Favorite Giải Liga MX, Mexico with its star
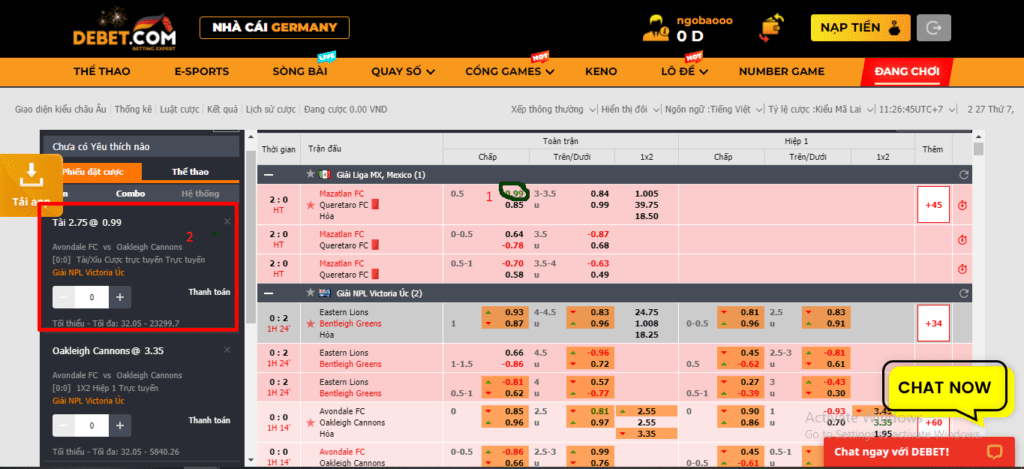 [x=310, y=174]
